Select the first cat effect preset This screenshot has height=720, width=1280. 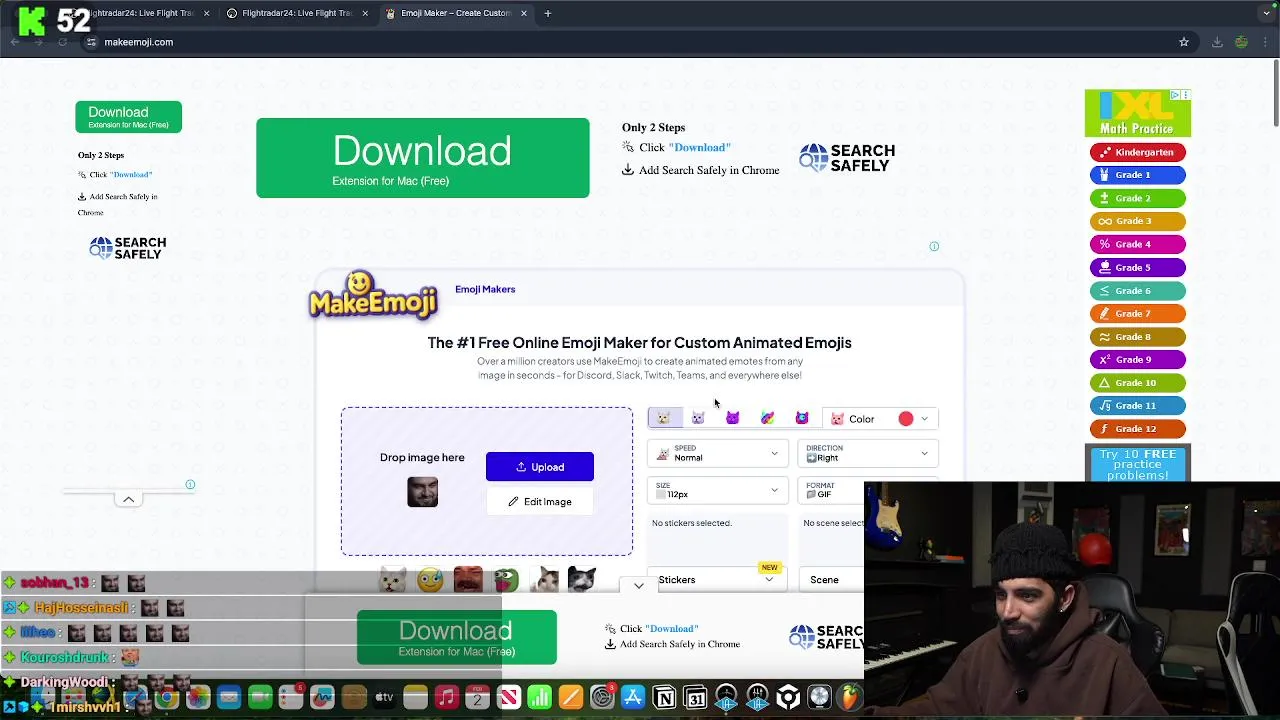tap(664, 418)
